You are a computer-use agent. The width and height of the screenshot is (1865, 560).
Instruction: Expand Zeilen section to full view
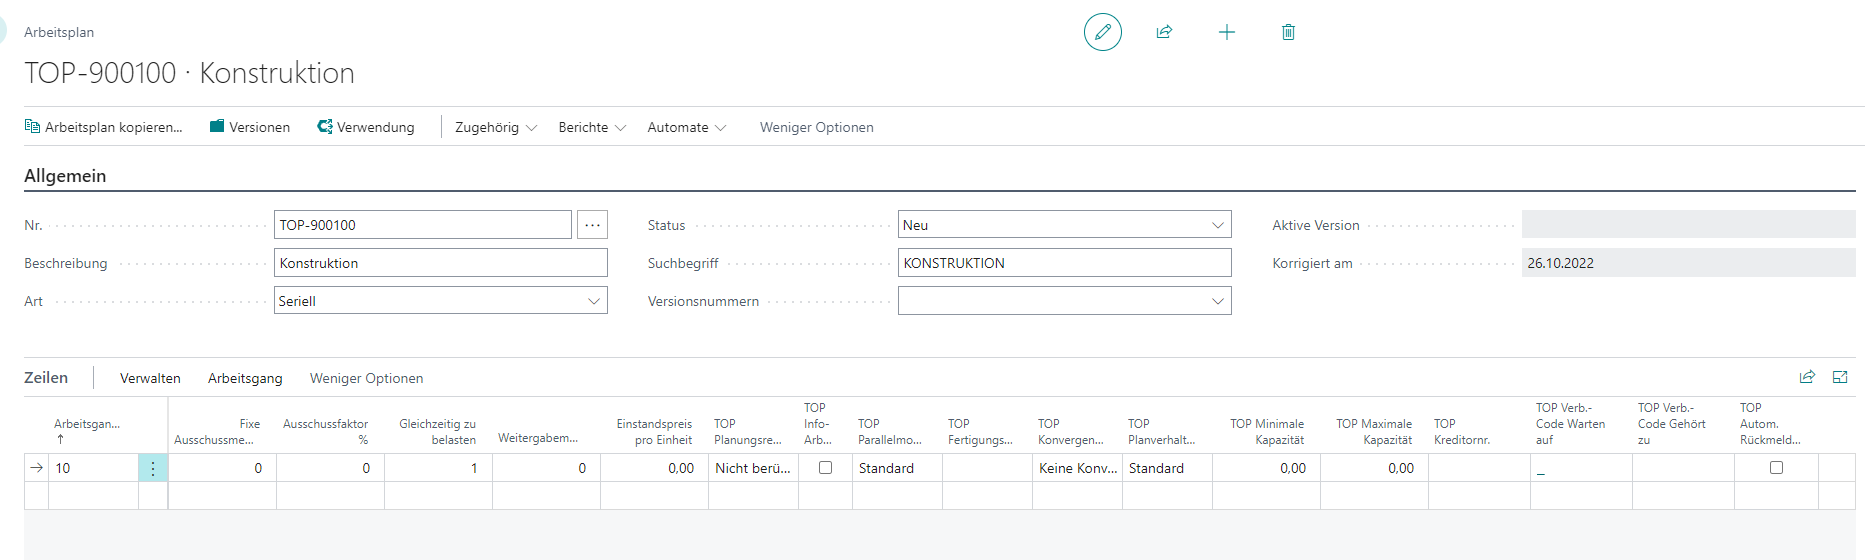1840,377
